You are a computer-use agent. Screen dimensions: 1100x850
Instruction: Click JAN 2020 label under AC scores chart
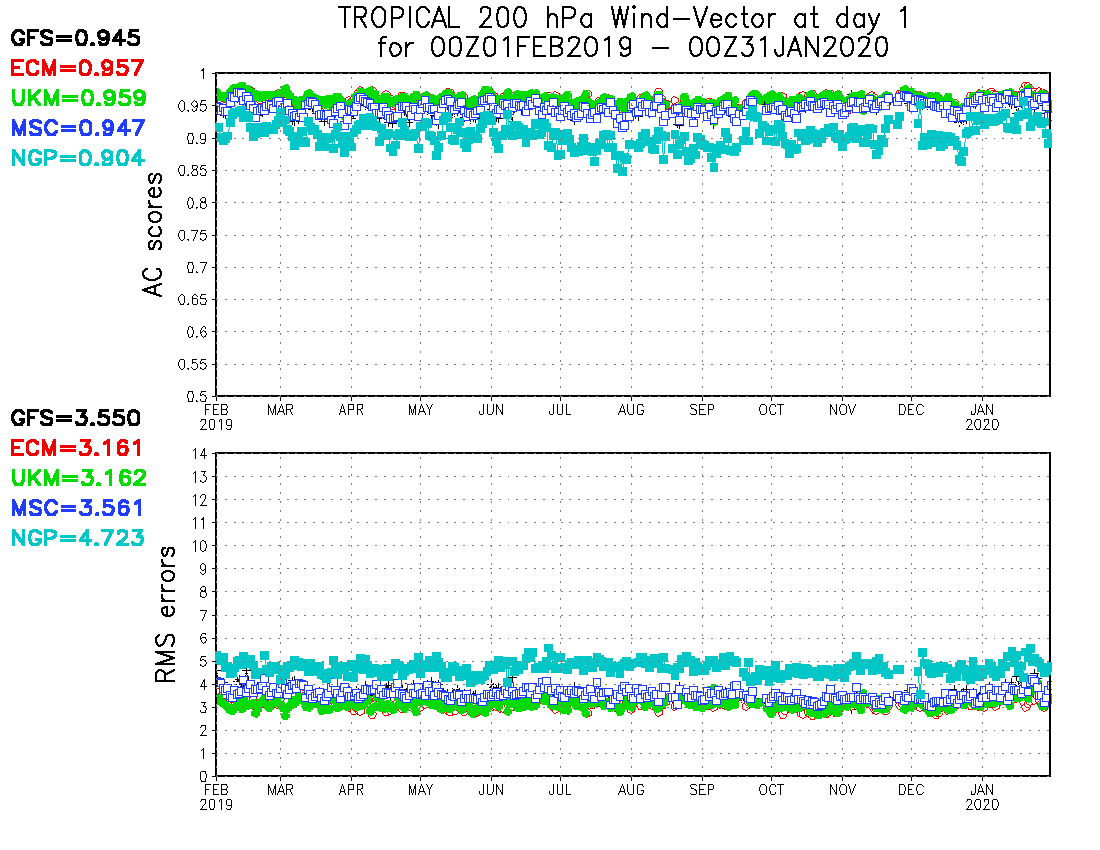982,417
